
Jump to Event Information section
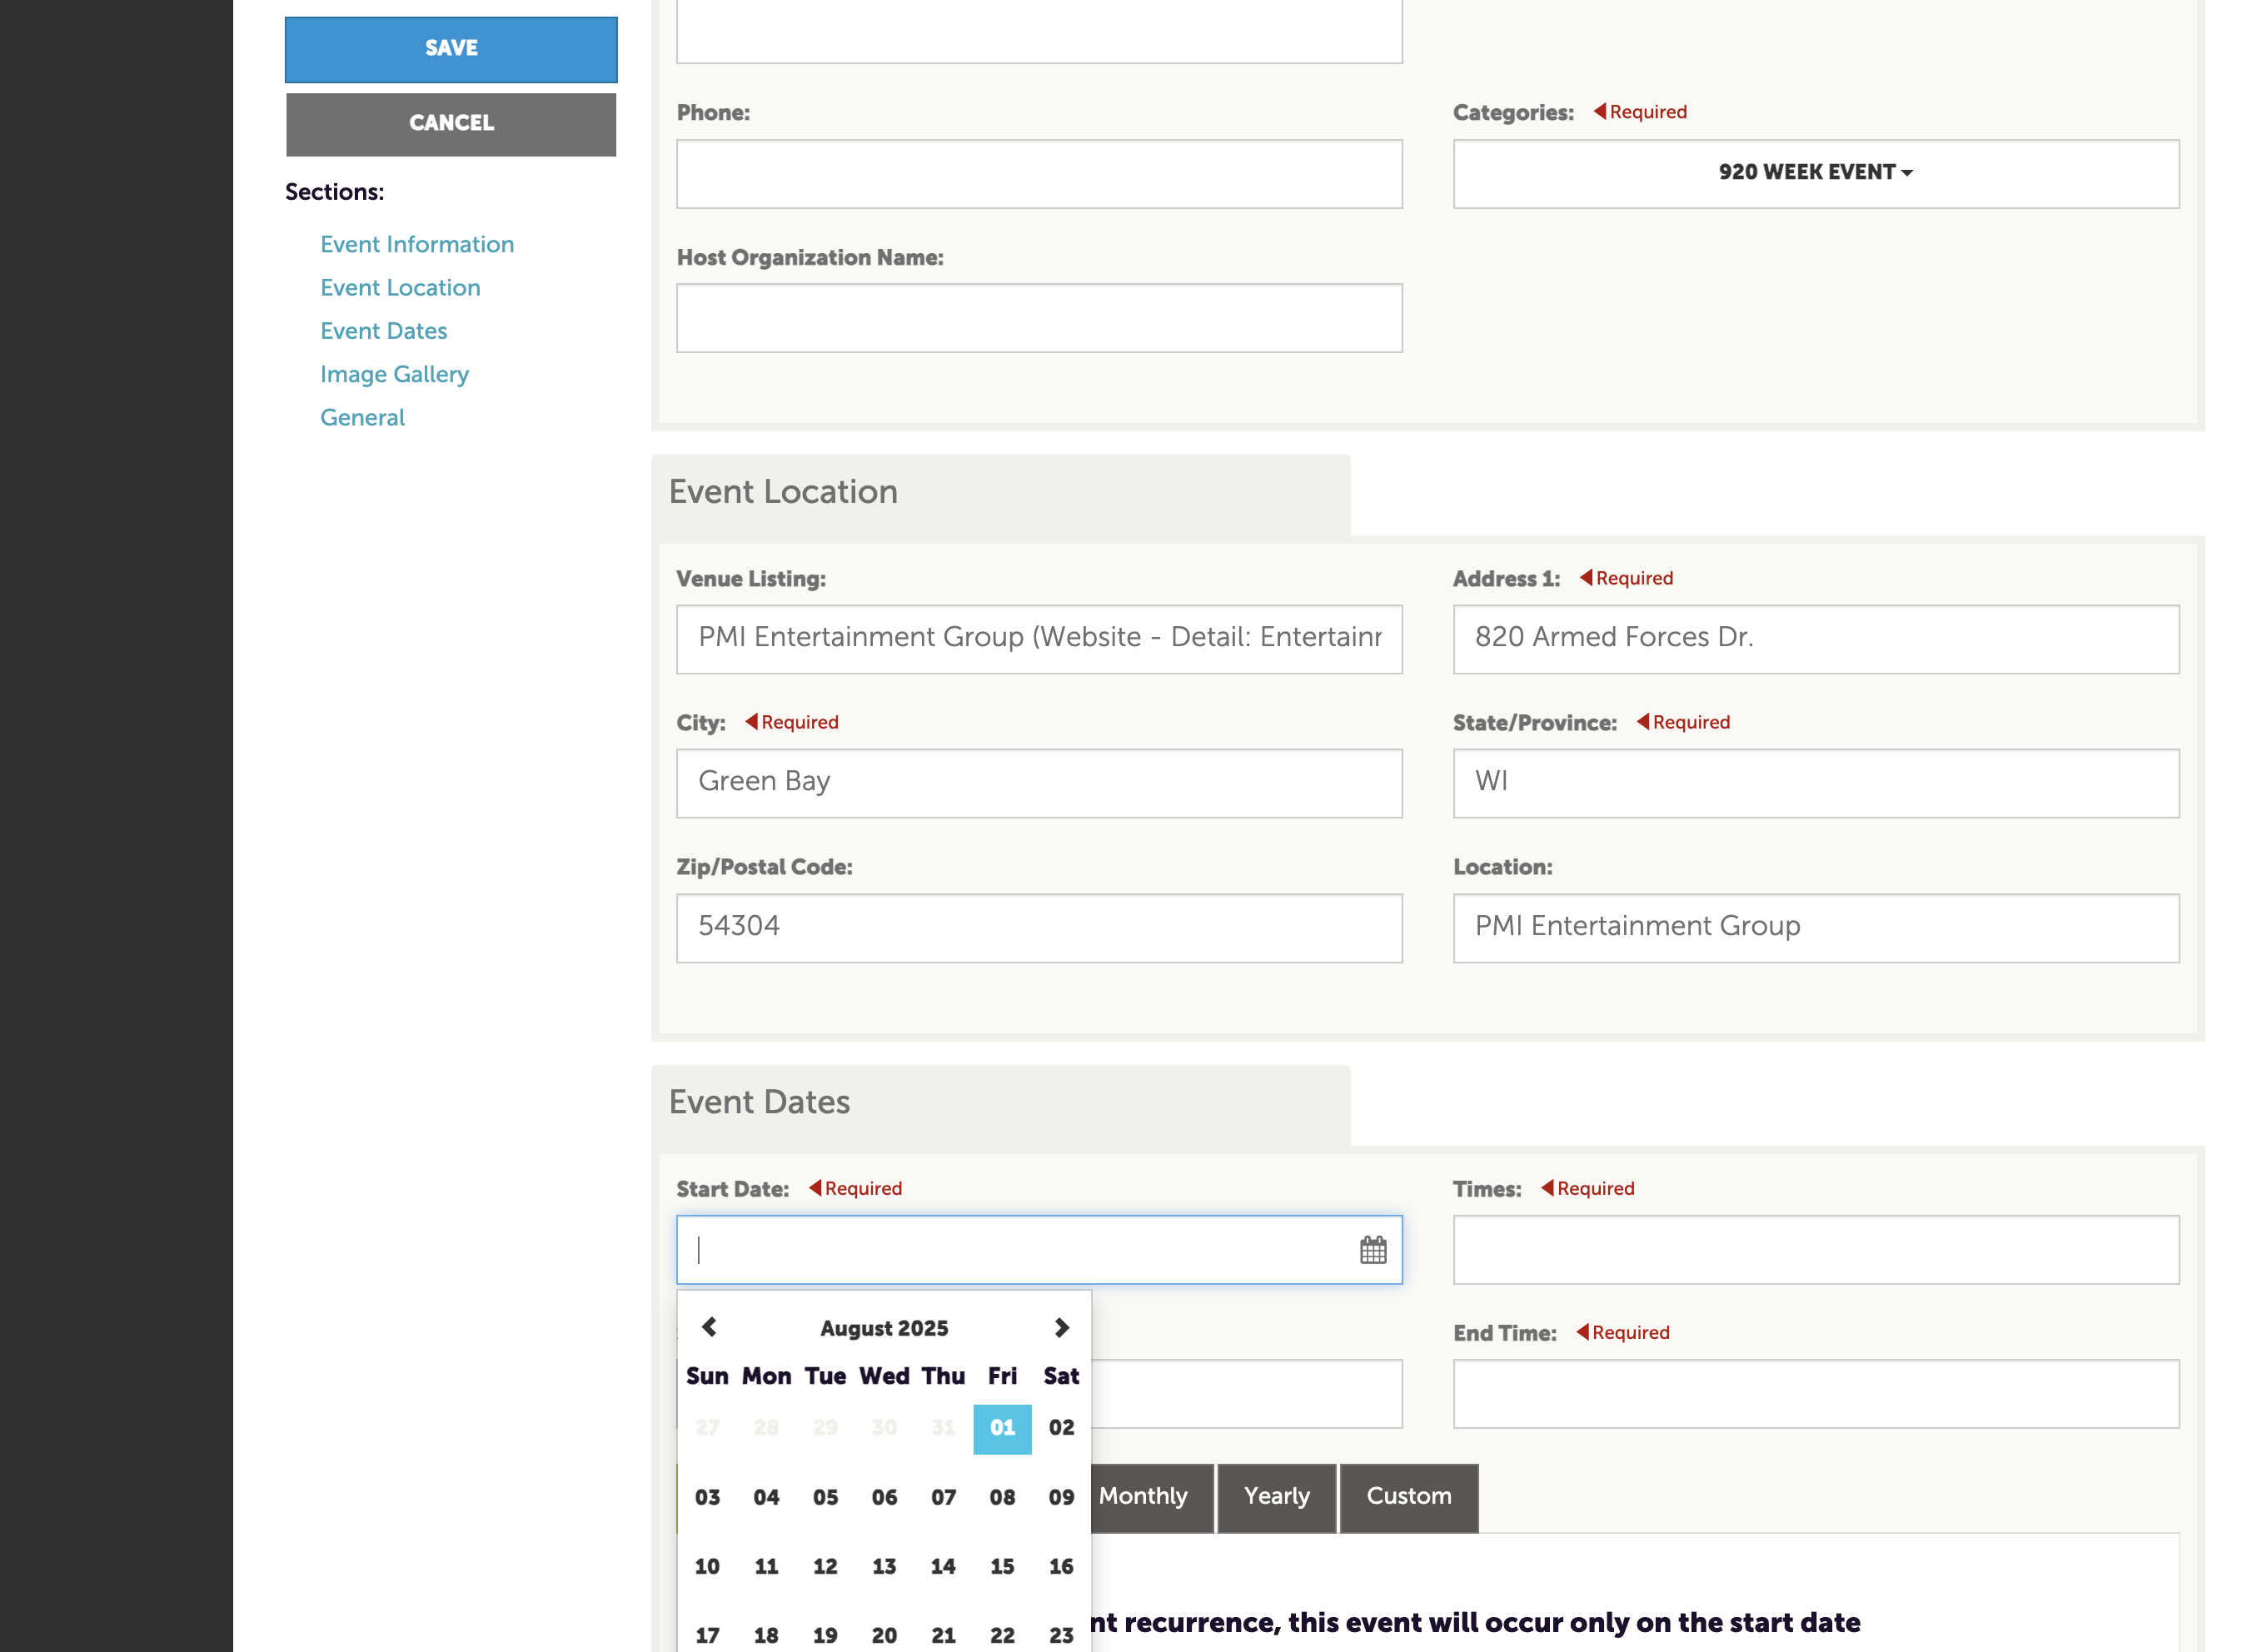point(417,244)
